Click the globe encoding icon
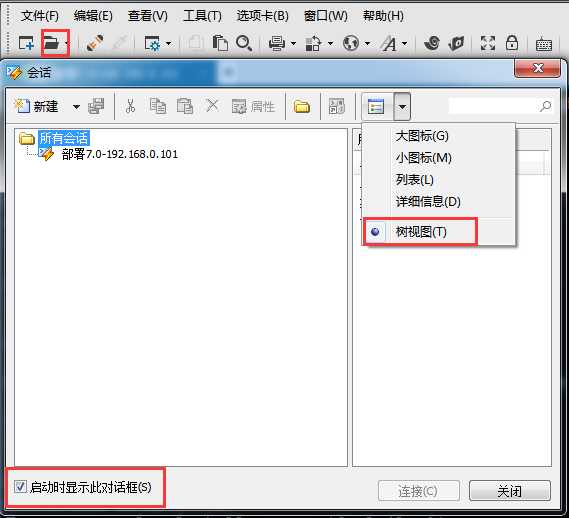The width and height of the screenshot is (569, 518). point(351,43)
